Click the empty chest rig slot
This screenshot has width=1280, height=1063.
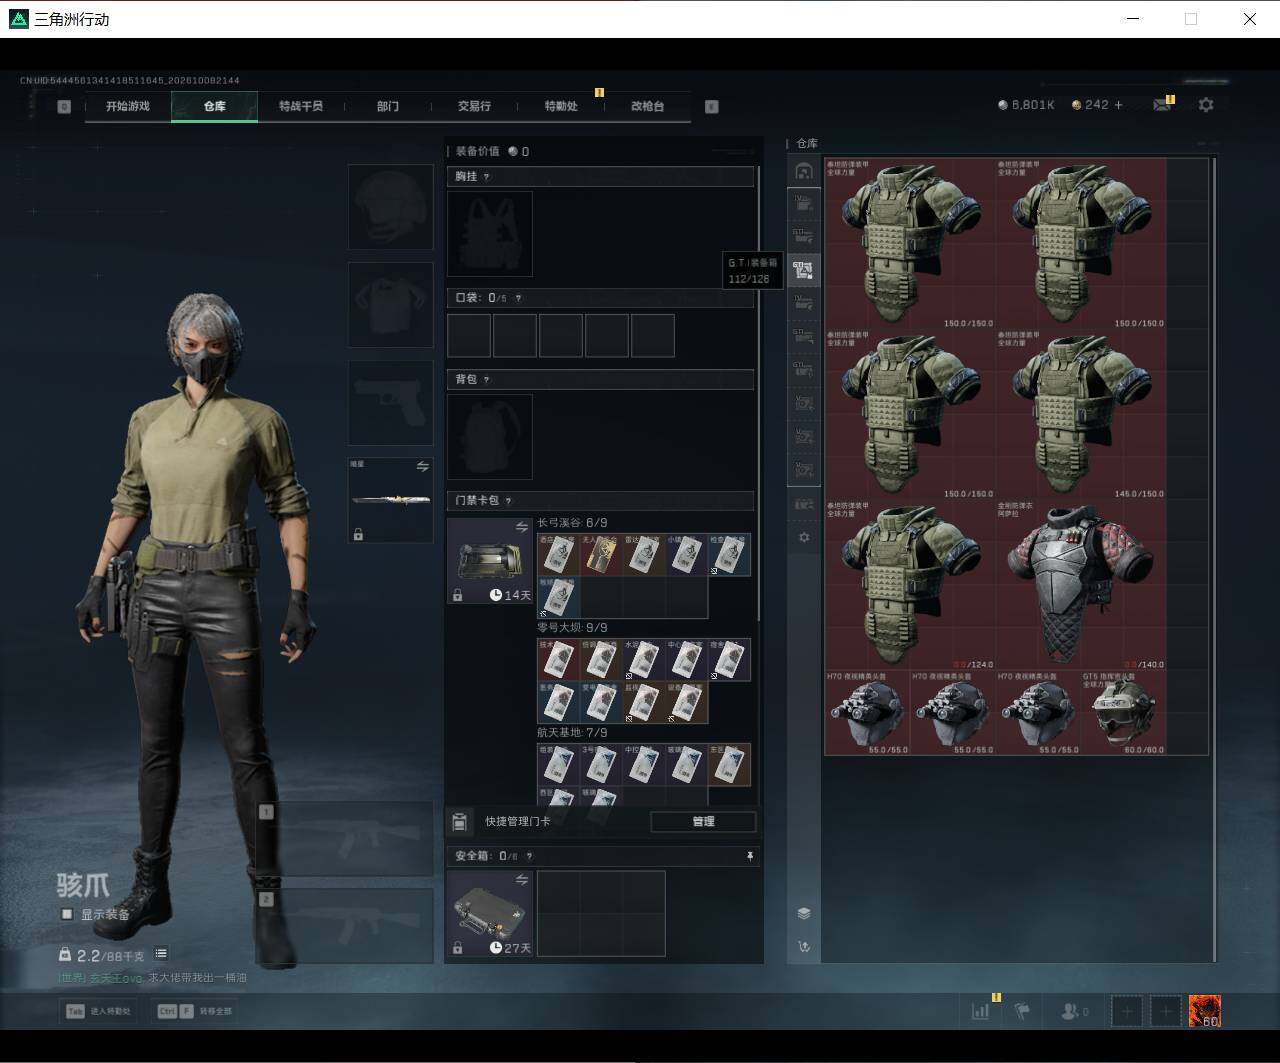pyautogui.click(x=490, y=234)
